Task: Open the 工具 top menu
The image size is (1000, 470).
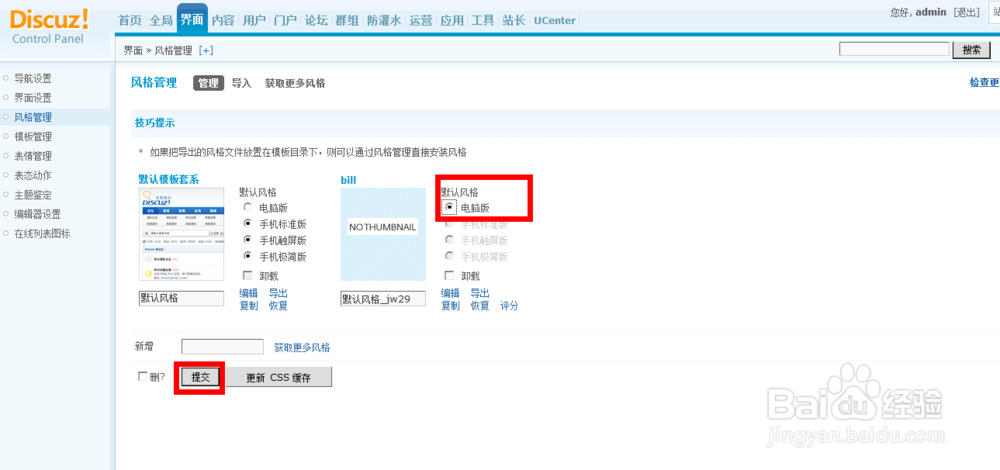Action: [x=483, y=20]
